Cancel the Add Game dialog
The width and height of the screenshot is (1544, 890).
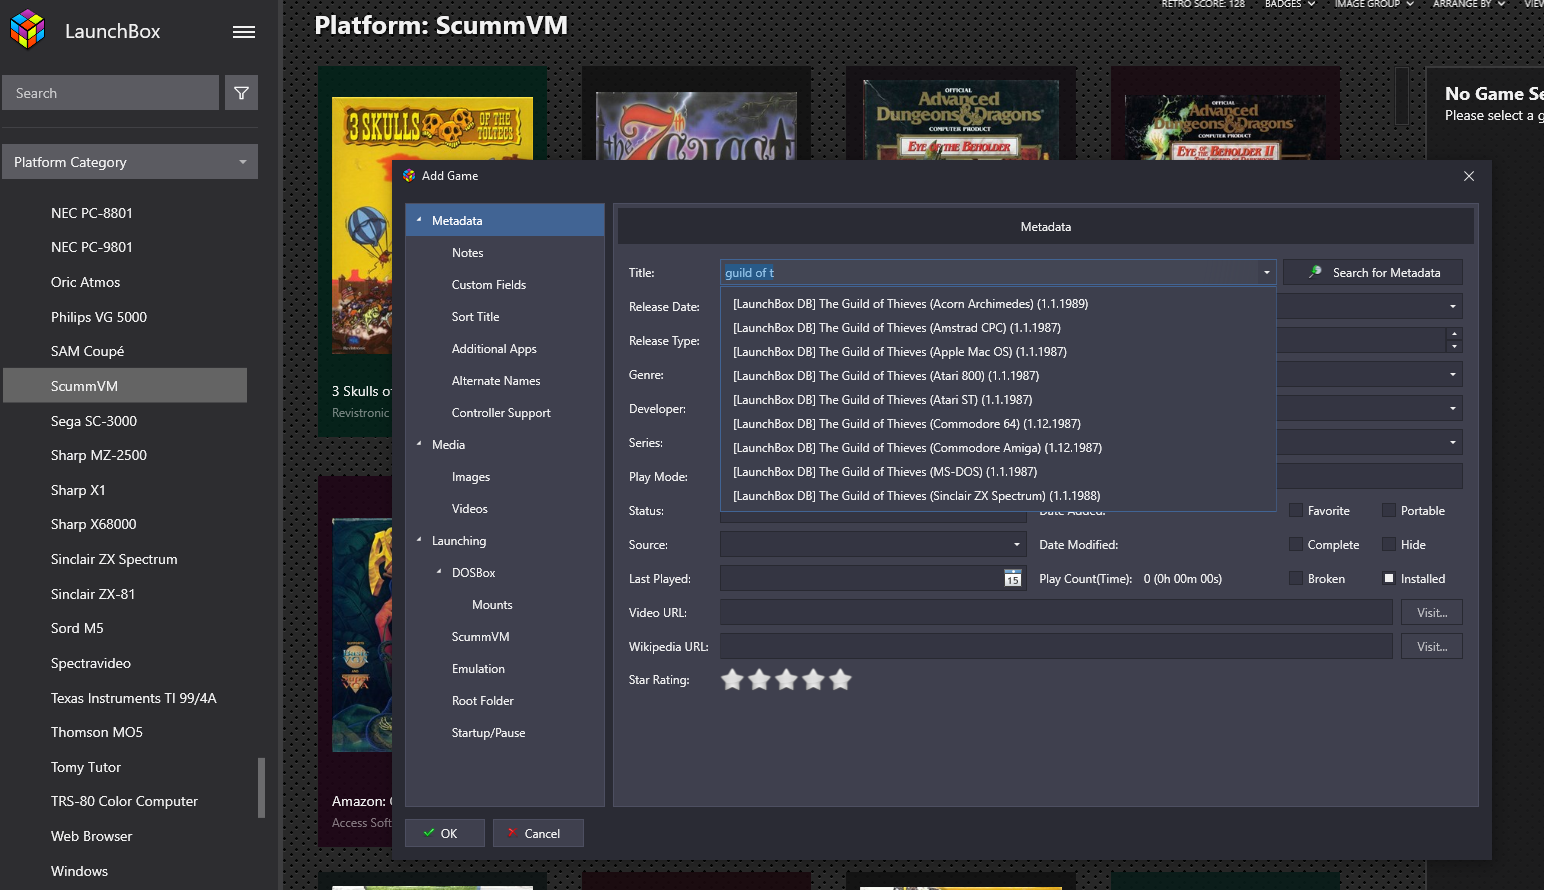pyautogui.click(x=538, y=833)
